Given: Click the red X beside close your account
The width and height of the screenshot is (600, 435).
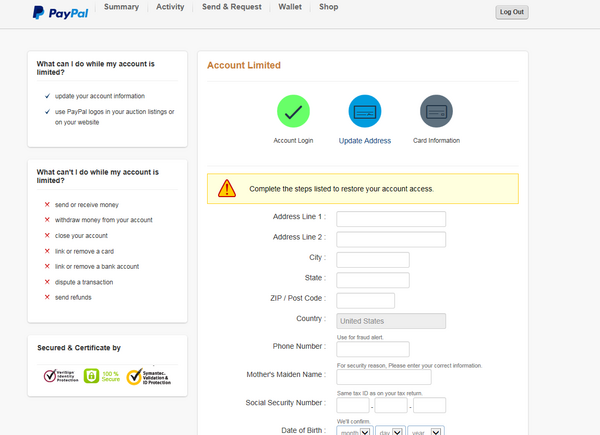Looking at the screenshot, I should click(47, 235).
